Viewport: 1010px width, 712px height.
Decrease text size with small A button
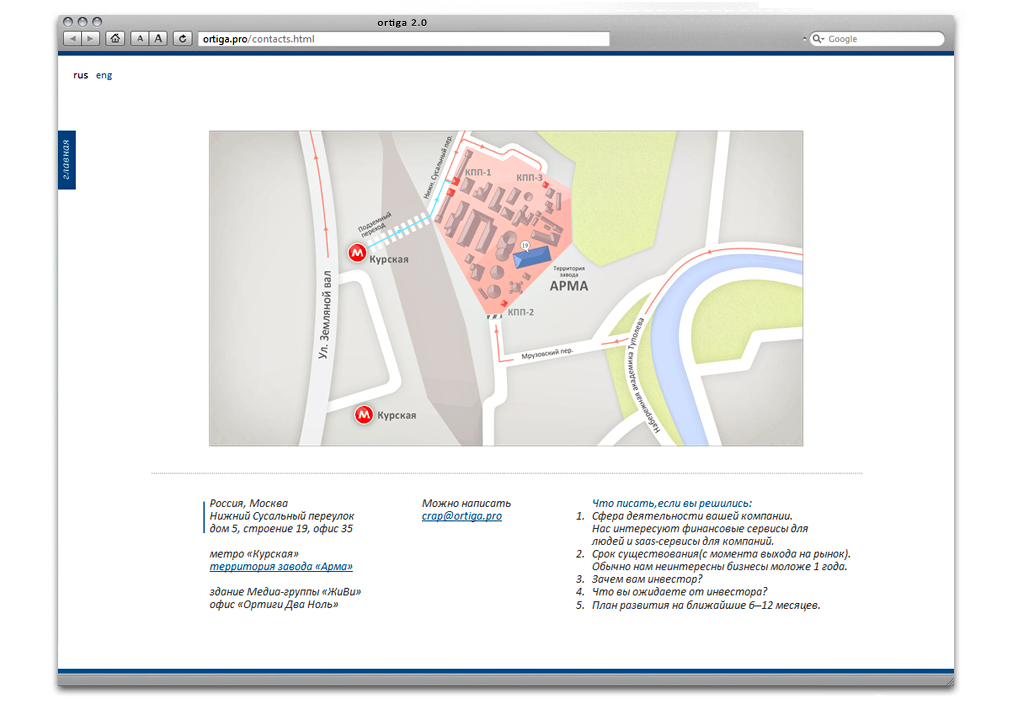(x=140, y=39)
